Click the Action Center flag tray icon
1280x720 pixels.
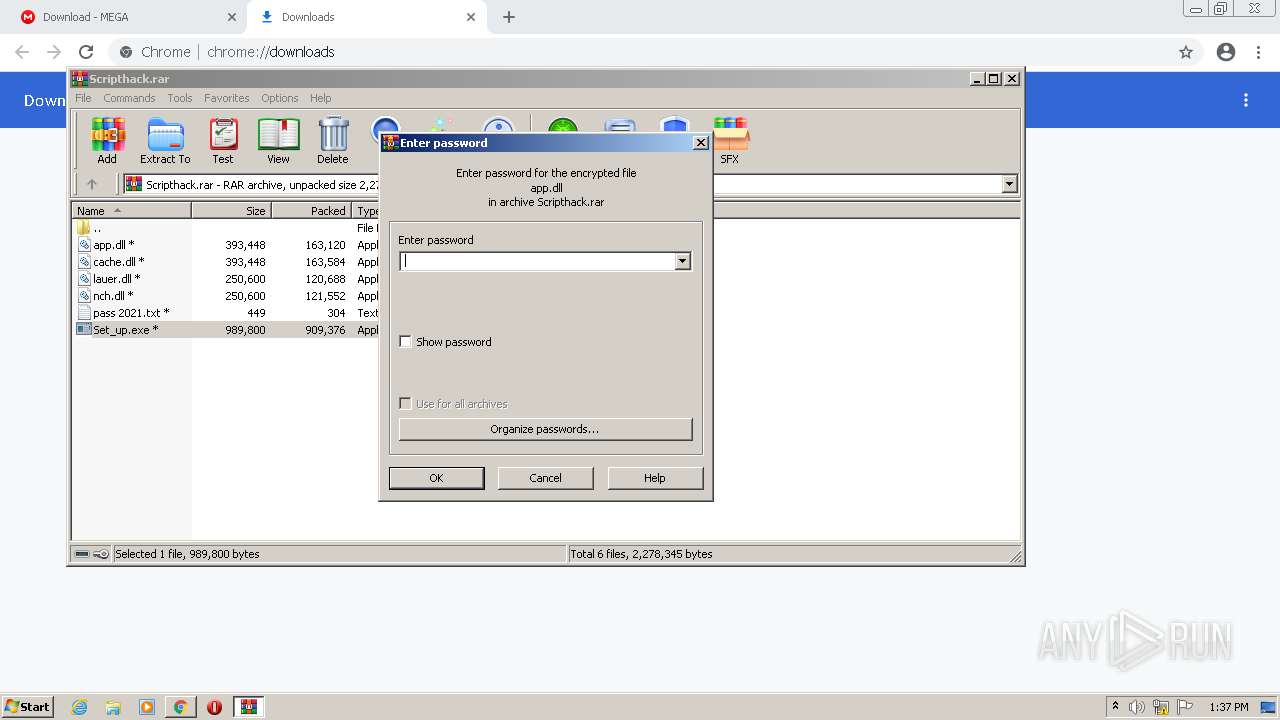(x=1183, y=707)
